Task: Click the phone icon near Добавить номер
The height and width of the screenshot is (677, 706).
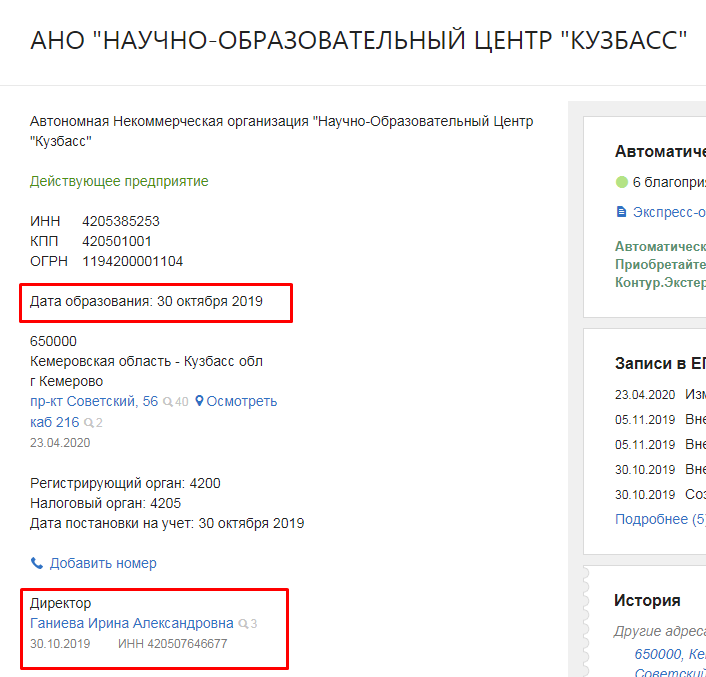Action: 36,563
